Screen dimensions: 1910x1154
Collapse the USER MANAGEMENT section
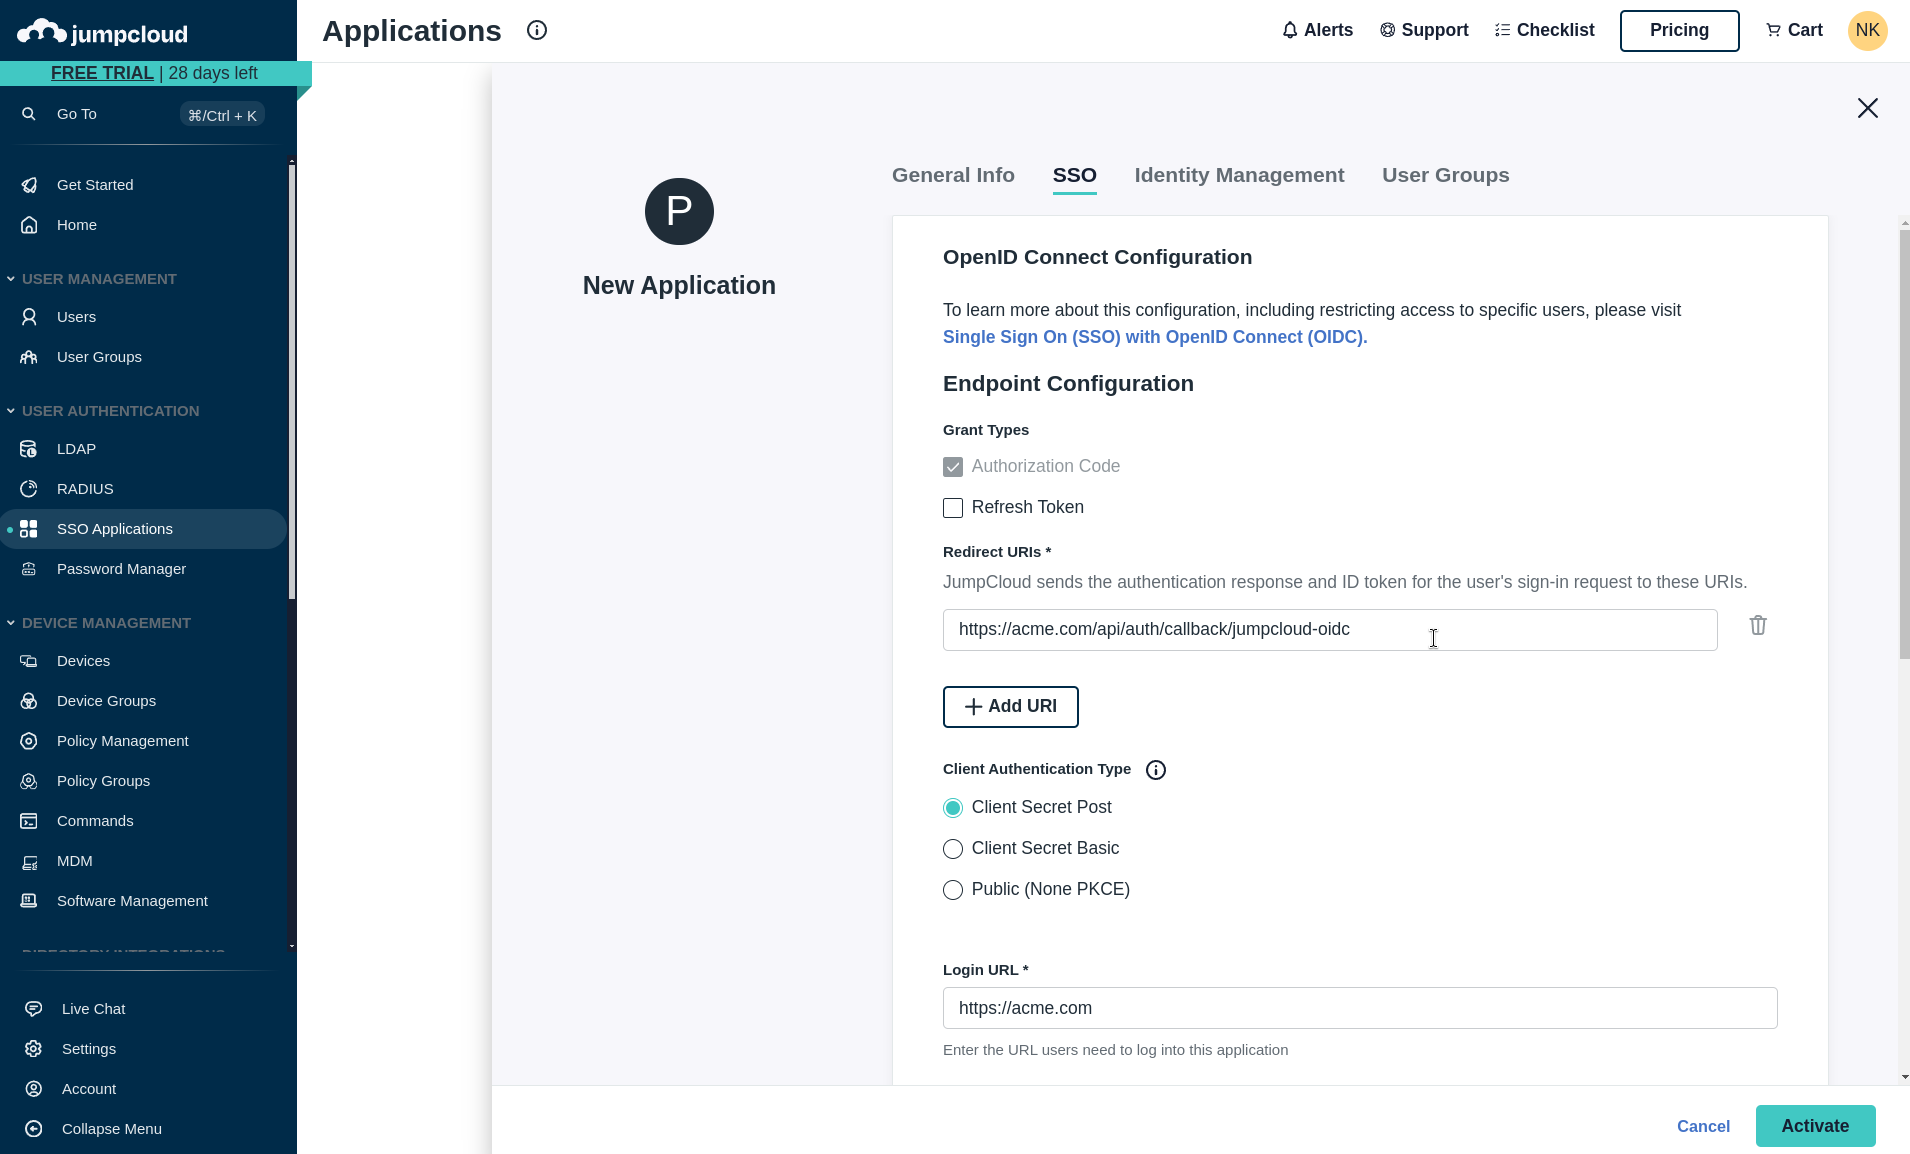click(x=11, y=278)
